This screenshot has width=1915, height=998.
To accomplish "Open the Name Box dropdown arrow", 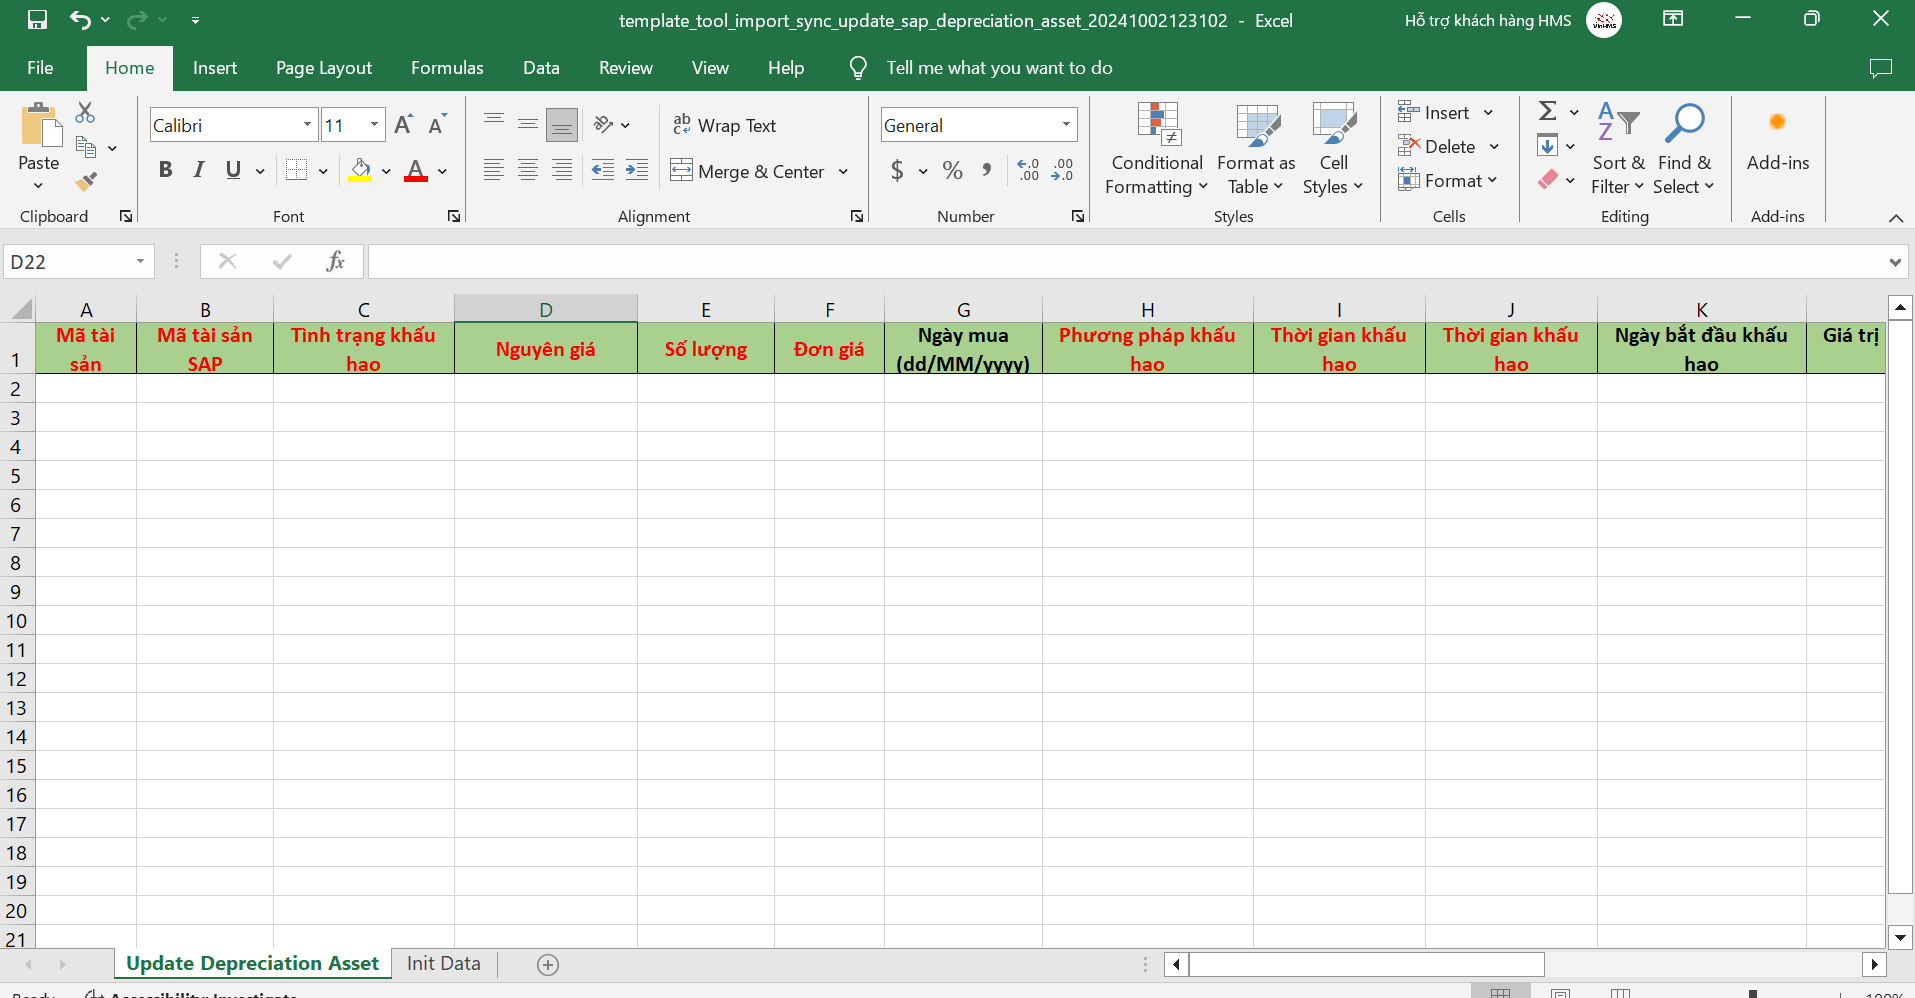I will pyautogui.click(x=140, y=262).
